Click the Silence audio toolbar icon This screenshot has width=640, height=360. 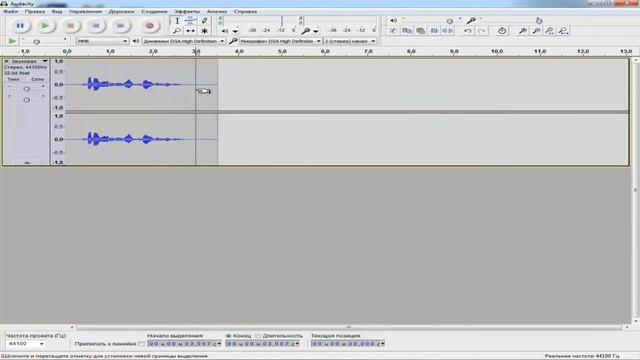448,31
